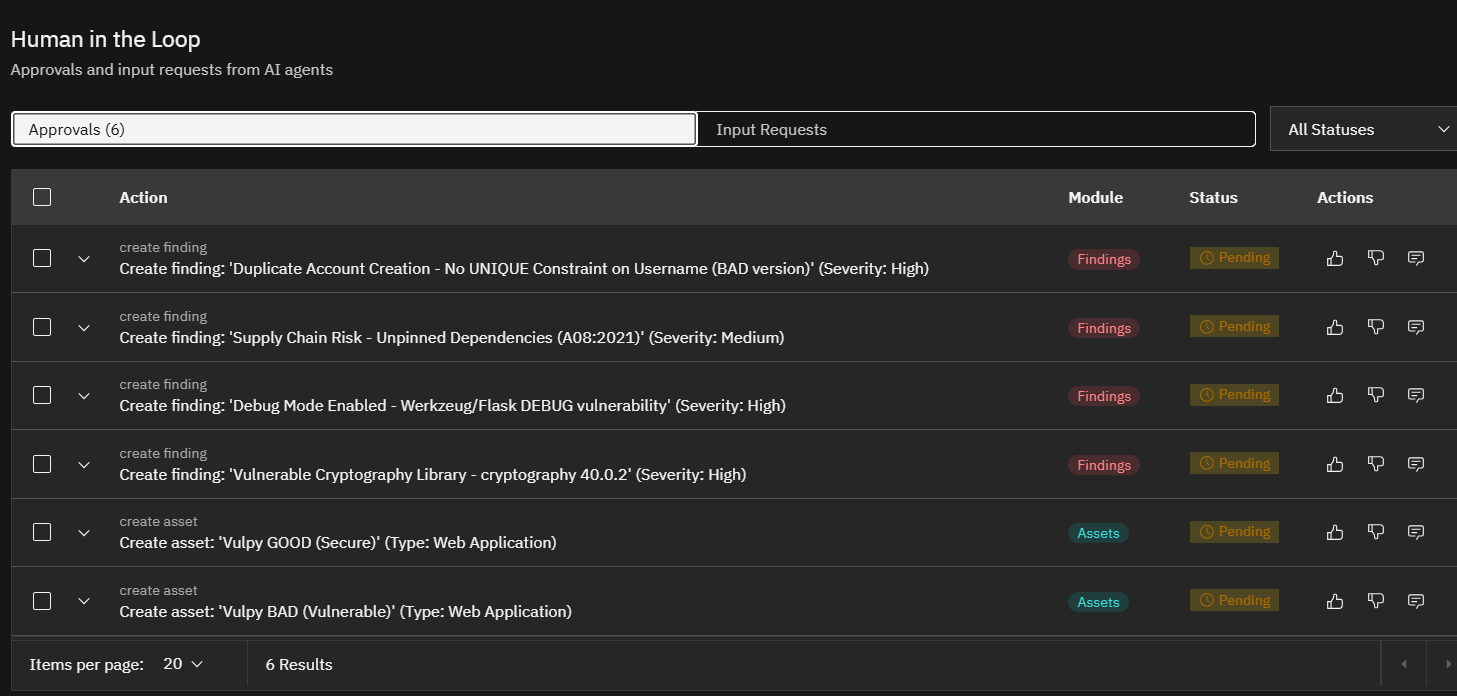The image size is (1457, 696).
Task: Reject the Vulnerable Cryptography Library finding with thumbs-down
Action: [1376, 464]
